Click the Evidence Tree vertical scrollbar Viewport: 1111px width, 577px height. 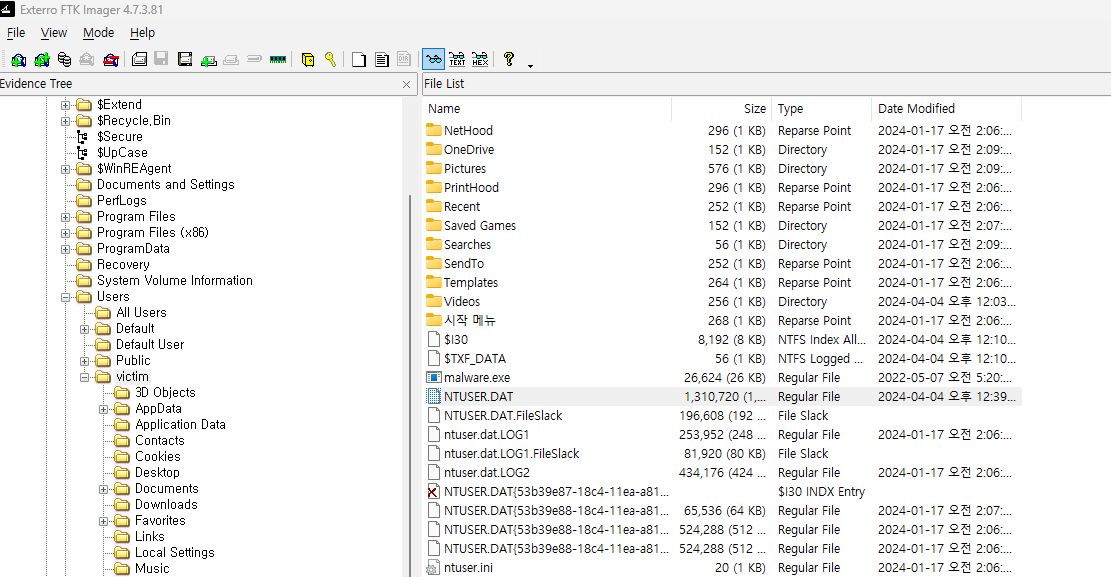[410, 386]
